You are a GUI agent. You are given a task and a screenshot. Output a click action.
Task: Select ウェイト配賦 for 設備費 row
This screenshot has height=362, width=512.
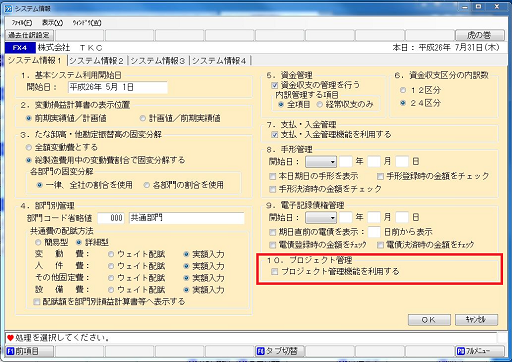point(111,290)
